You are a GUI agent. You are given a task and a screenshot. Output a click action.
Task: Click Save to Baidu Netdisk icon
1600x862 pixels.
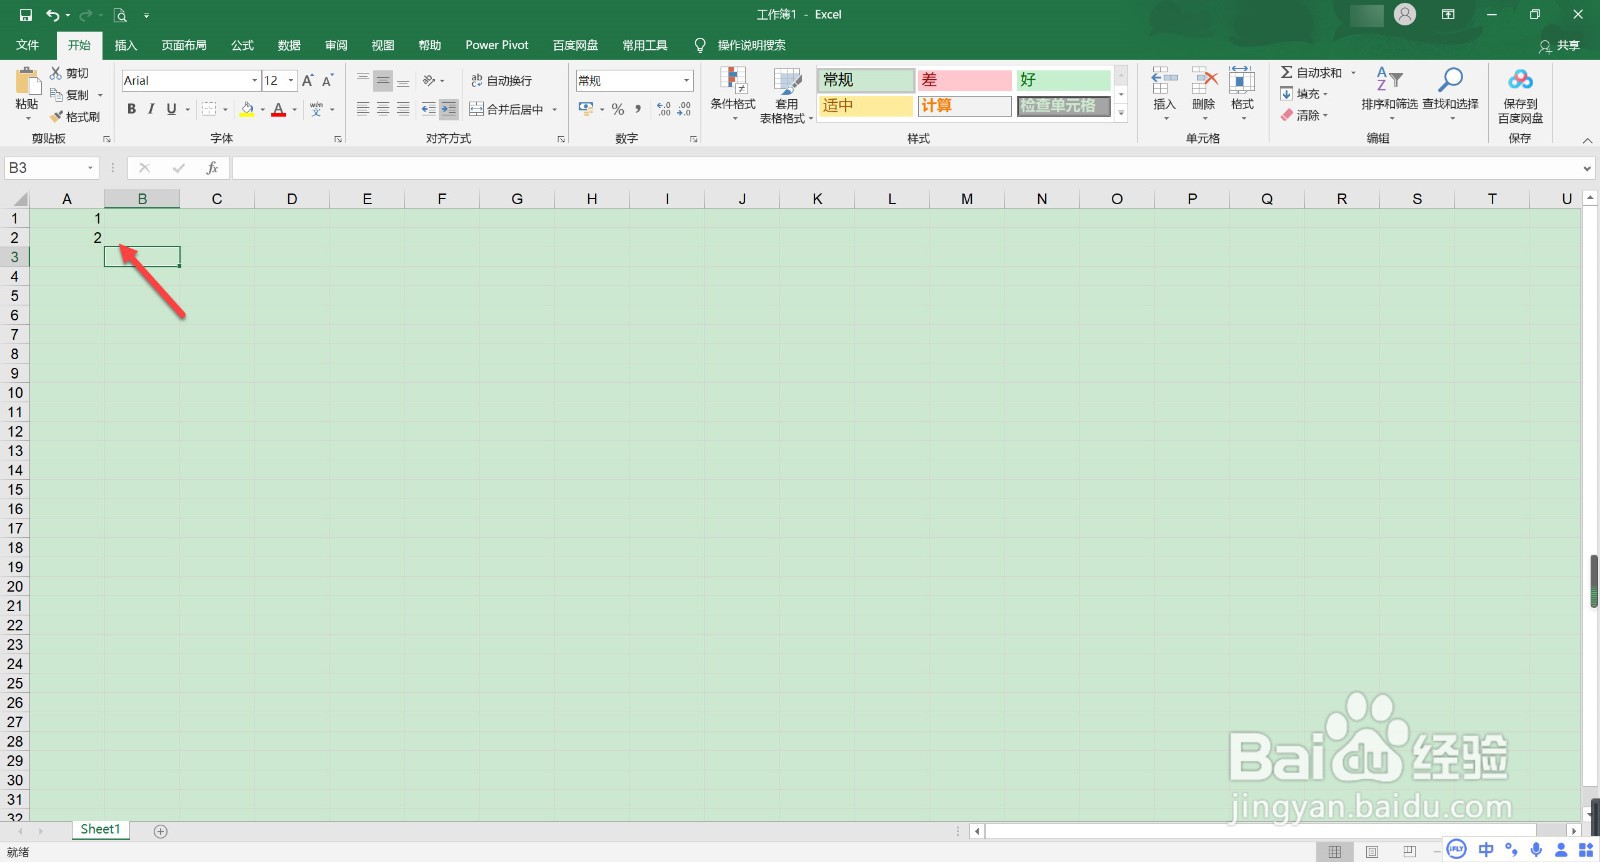point(1520,81)
